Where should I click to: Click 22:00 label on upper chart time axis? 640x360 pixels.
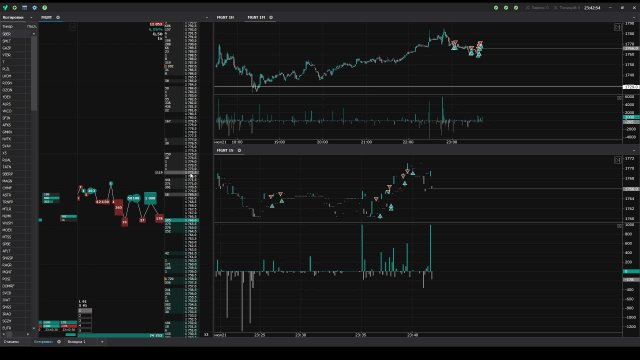click(408, 142)
